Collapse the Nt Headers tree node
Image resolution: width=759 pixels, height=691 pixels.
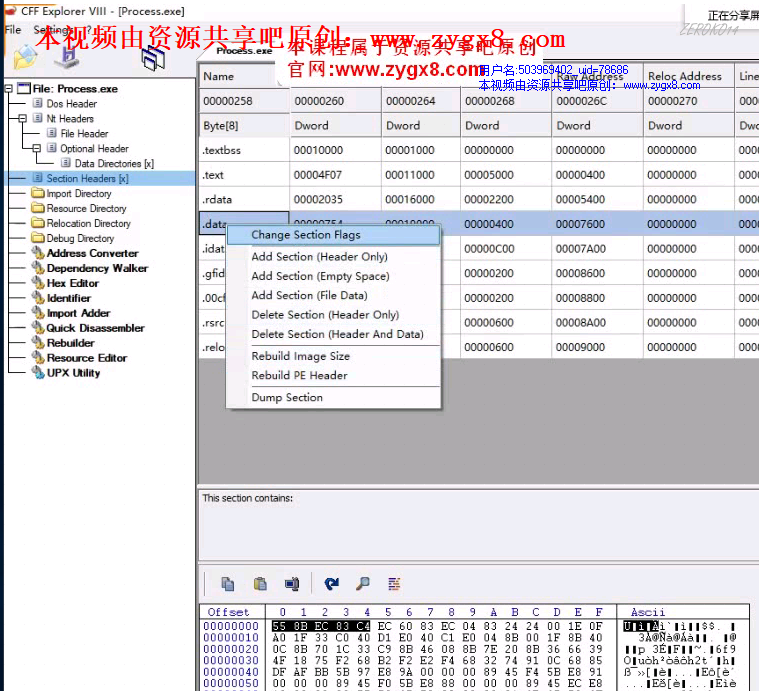22,118
